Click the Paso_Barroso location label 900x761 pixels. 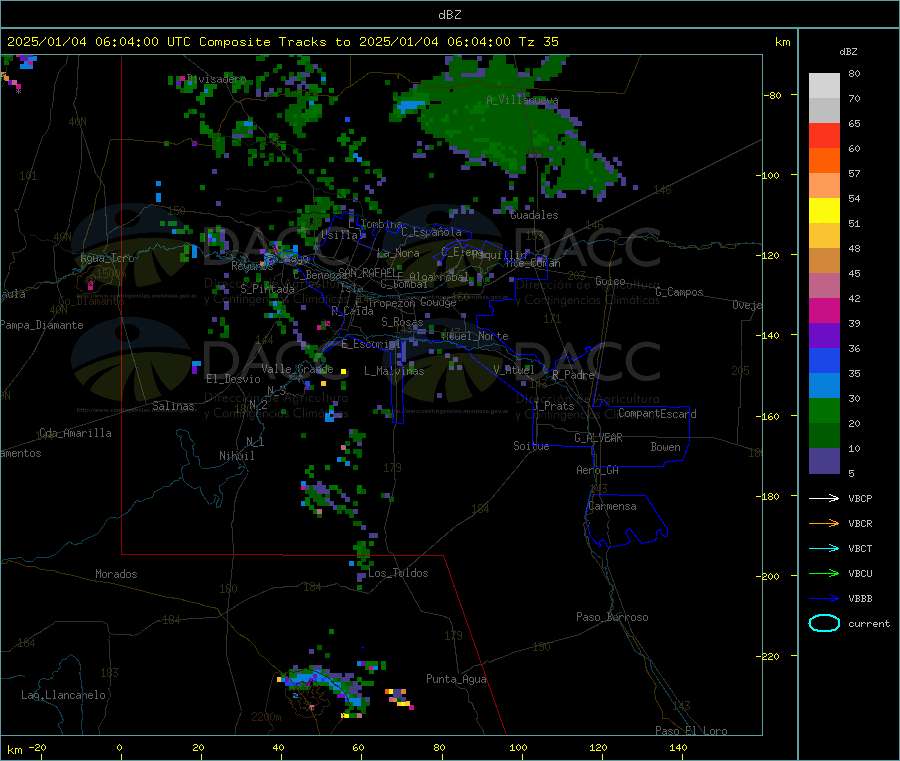tap(612, 617)
